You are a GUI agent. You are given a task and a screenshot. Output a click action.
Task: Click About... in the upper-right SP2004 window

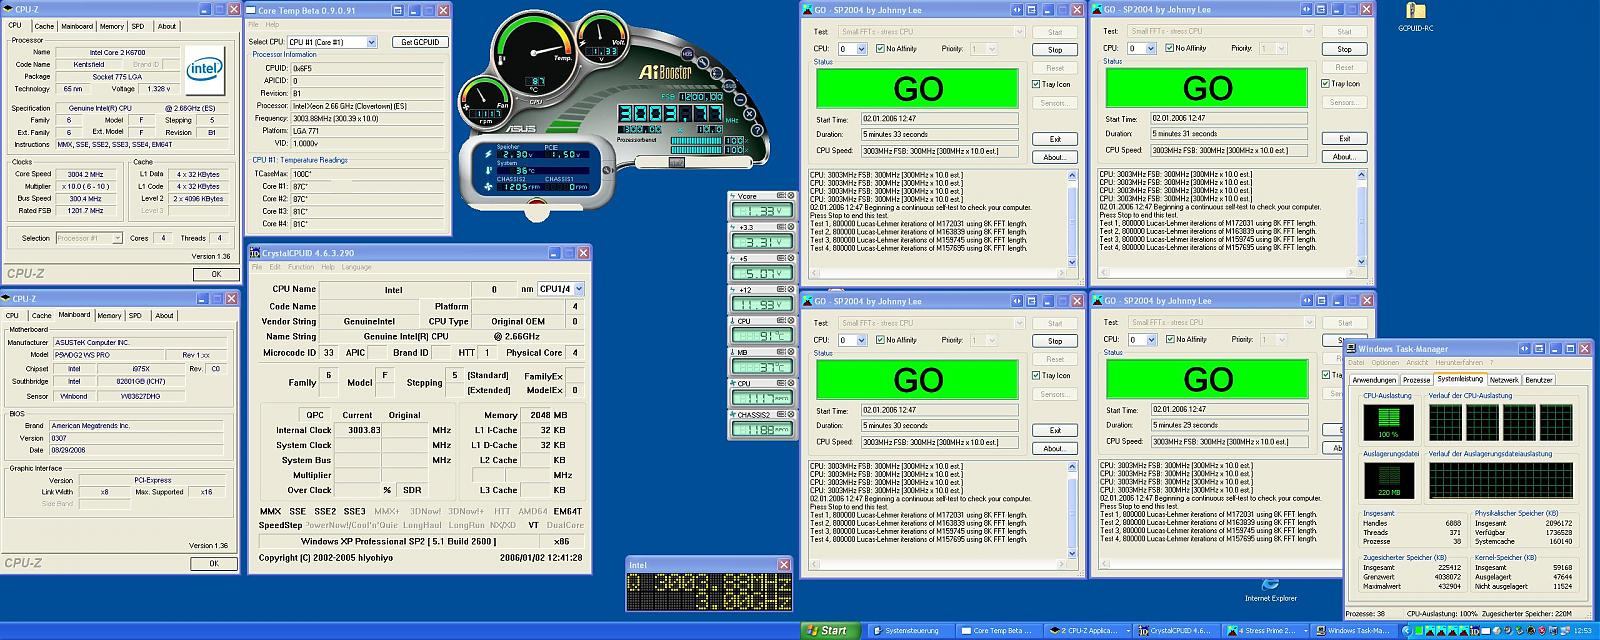(x=1344, y=156)
